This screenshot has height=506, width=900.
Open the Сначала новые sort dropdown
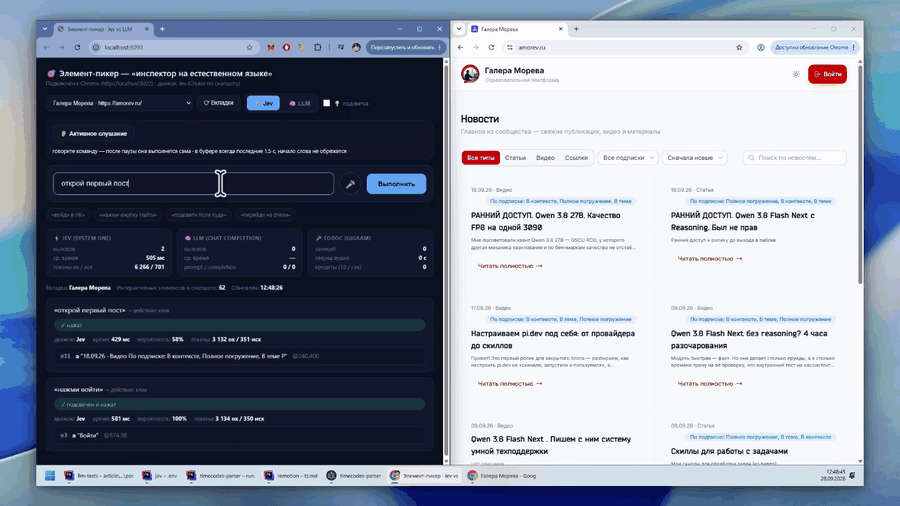pos(695,158)
